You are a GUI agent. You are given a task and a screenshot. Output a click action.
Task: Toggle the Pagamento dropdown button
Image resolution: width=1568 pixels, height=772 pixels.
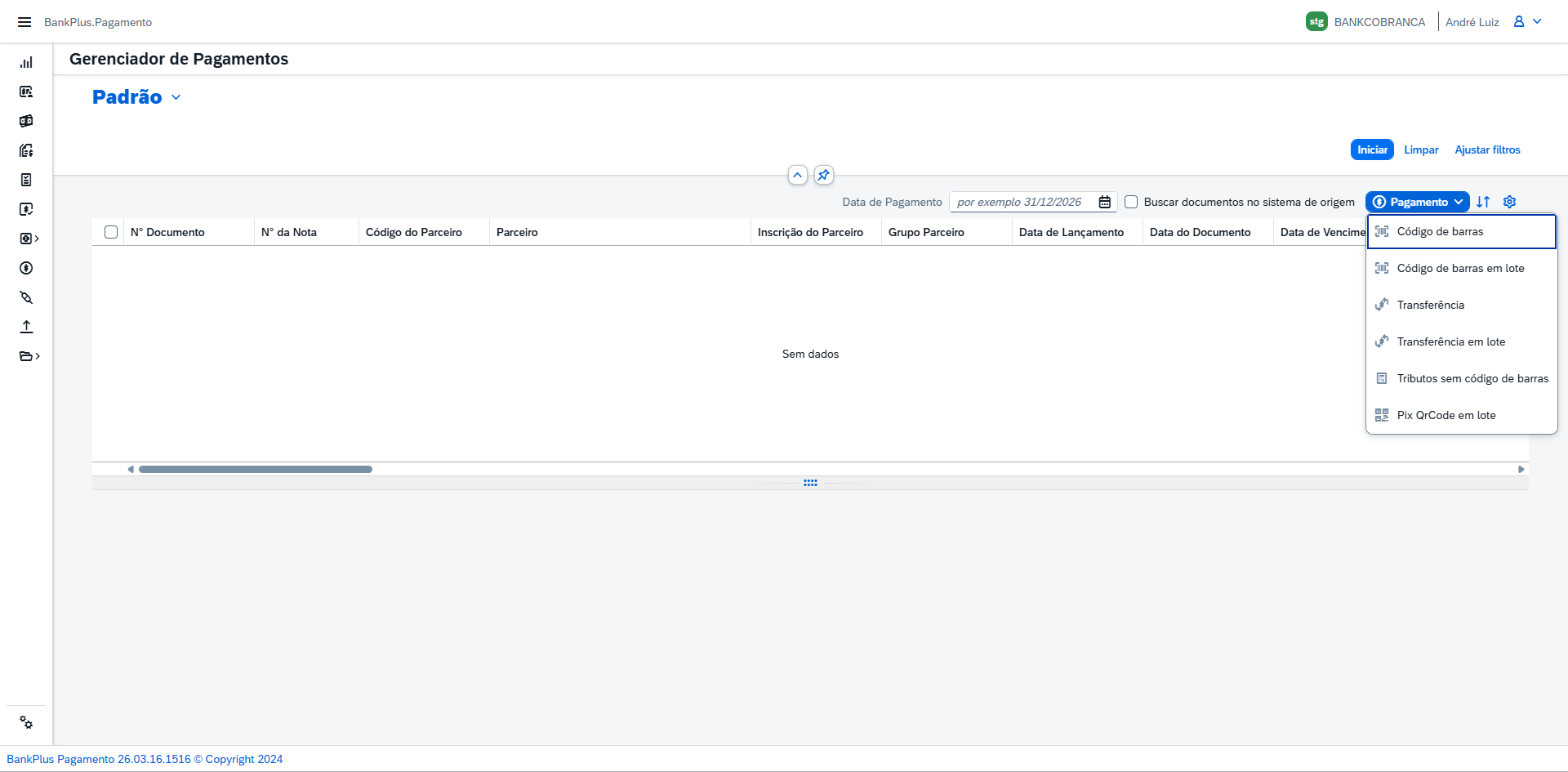tap(1417, 202)
